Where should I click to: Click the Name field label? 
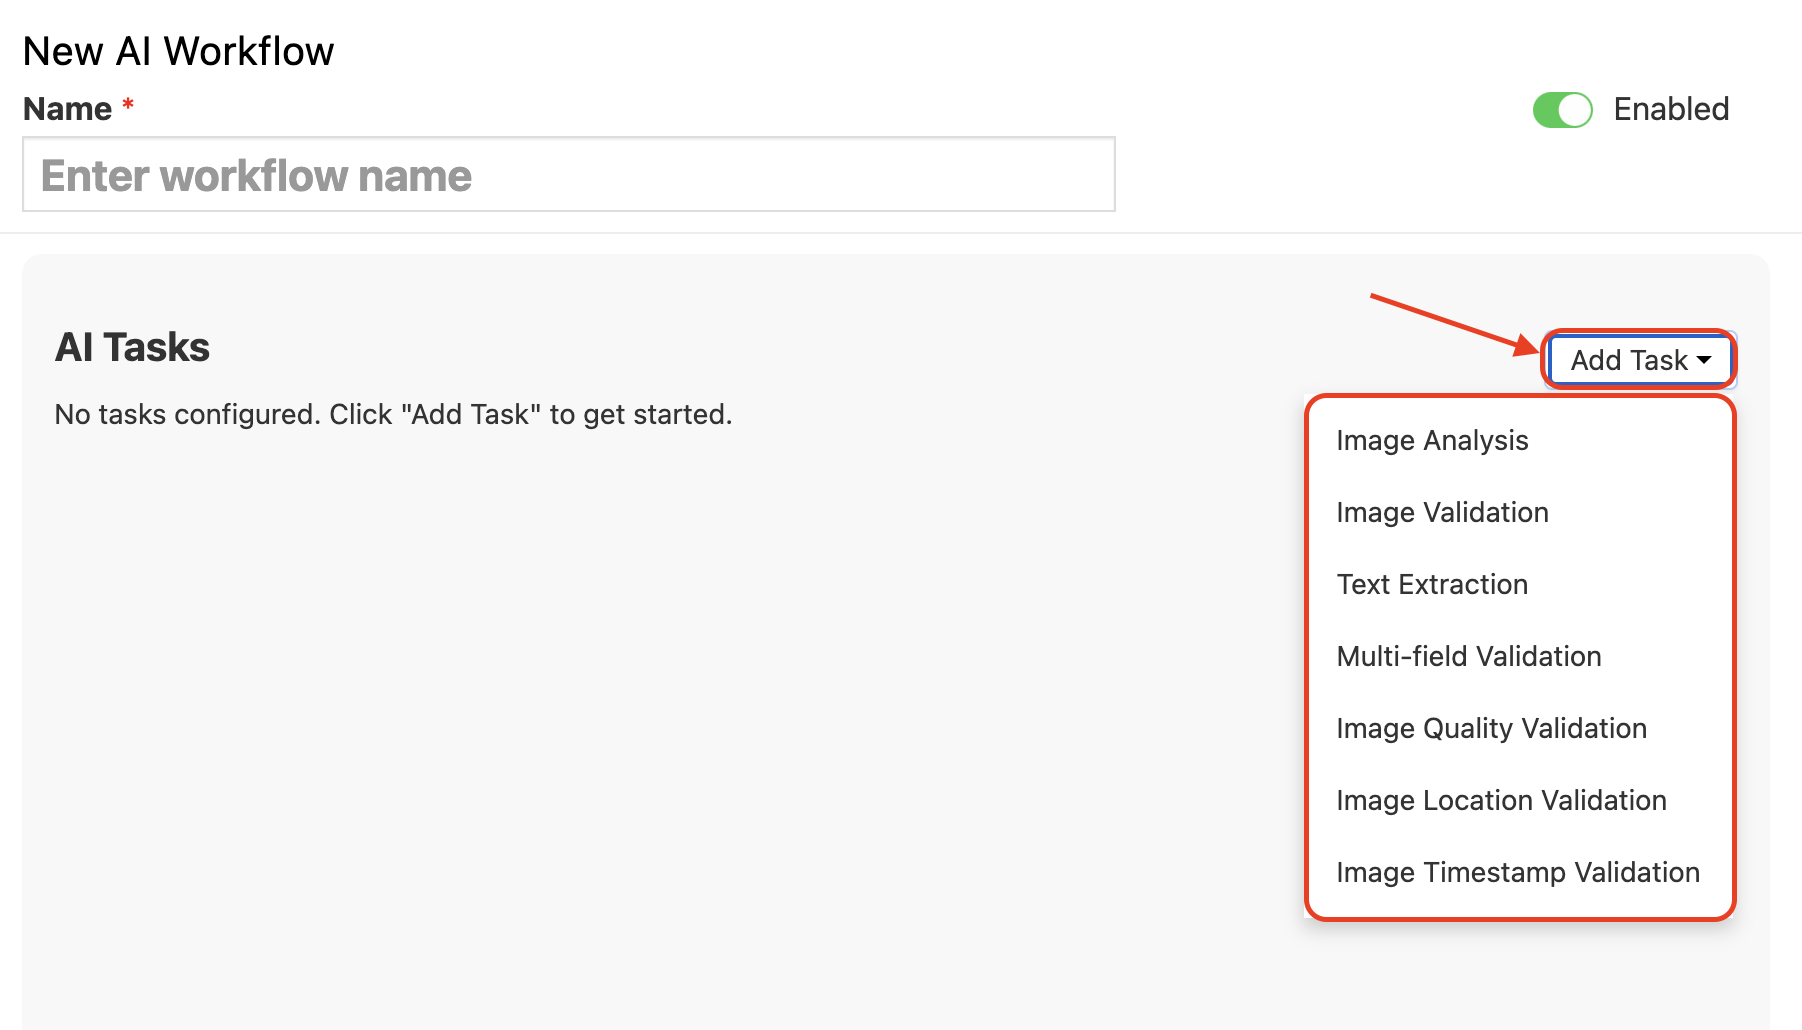point(67,109)
